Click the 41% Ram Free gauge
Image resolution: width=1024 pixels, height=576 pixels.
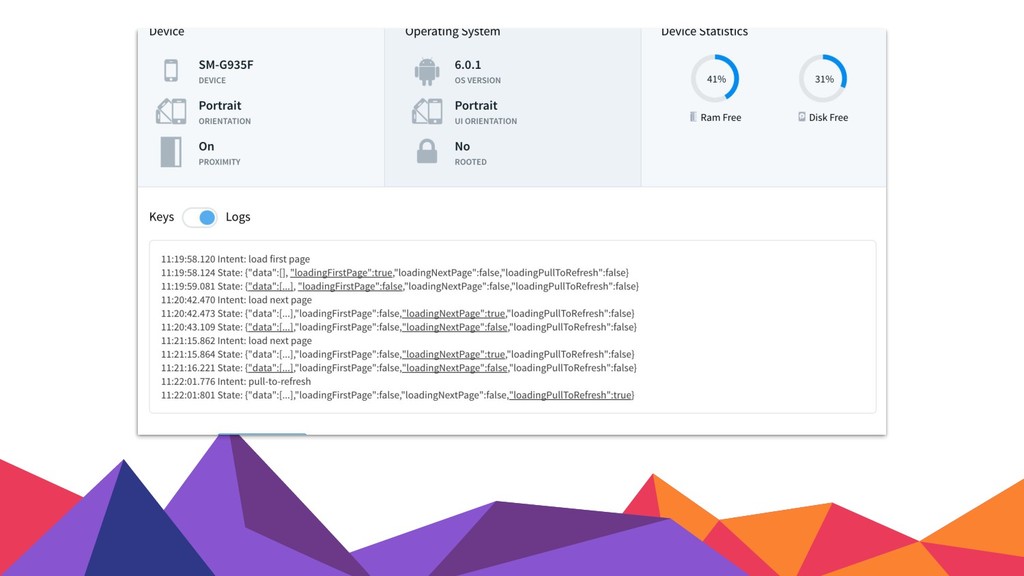click(x=716, y=79)
